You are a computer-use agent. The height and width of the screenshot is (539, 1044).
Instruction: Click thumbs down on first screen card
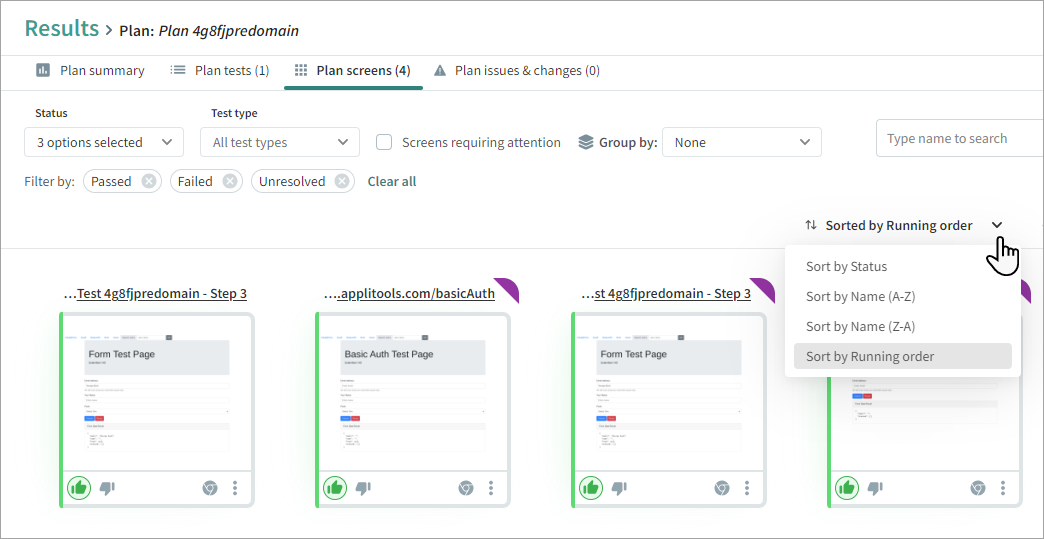108,488
